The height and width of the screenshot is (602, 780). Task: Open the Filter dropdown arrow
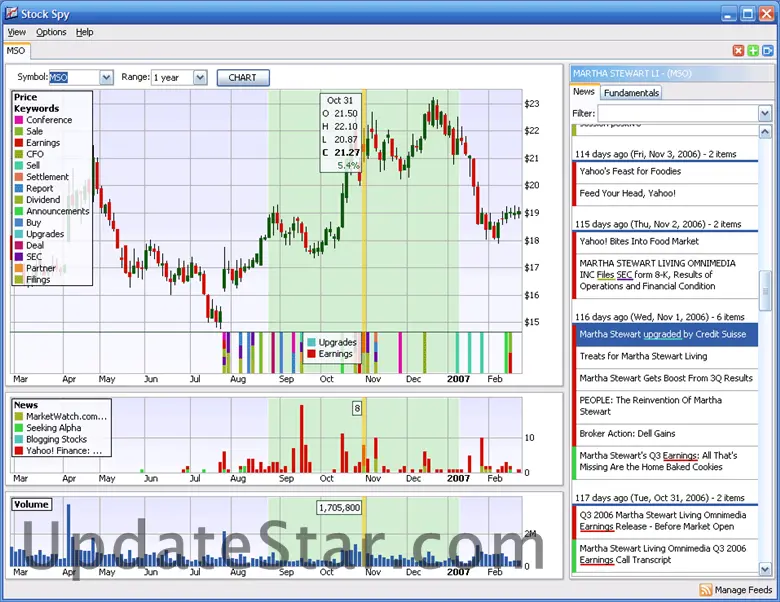tap(765, 113)
